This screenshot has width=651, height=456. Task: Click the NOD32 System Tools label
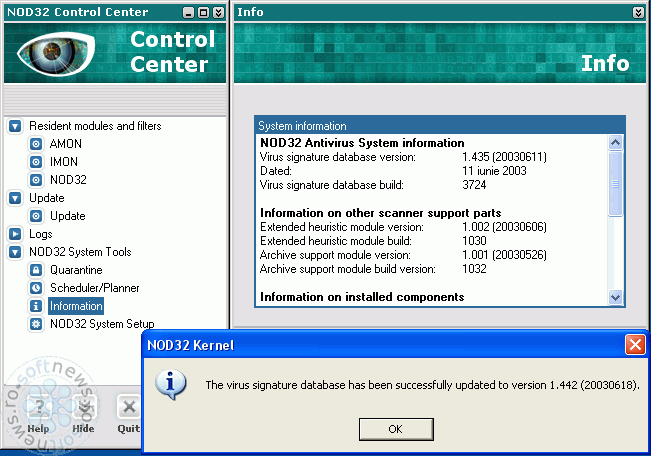pyautogui.click(x=80, y=252)
